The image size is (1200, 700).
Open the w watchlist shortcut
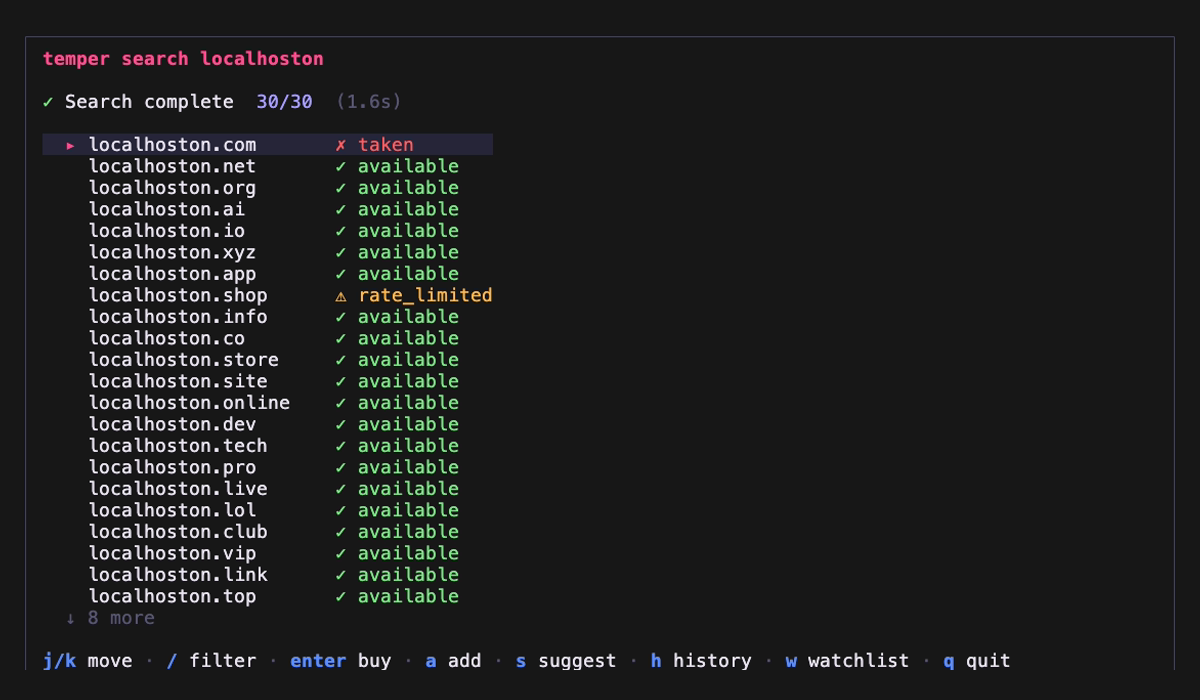(847, 661)
